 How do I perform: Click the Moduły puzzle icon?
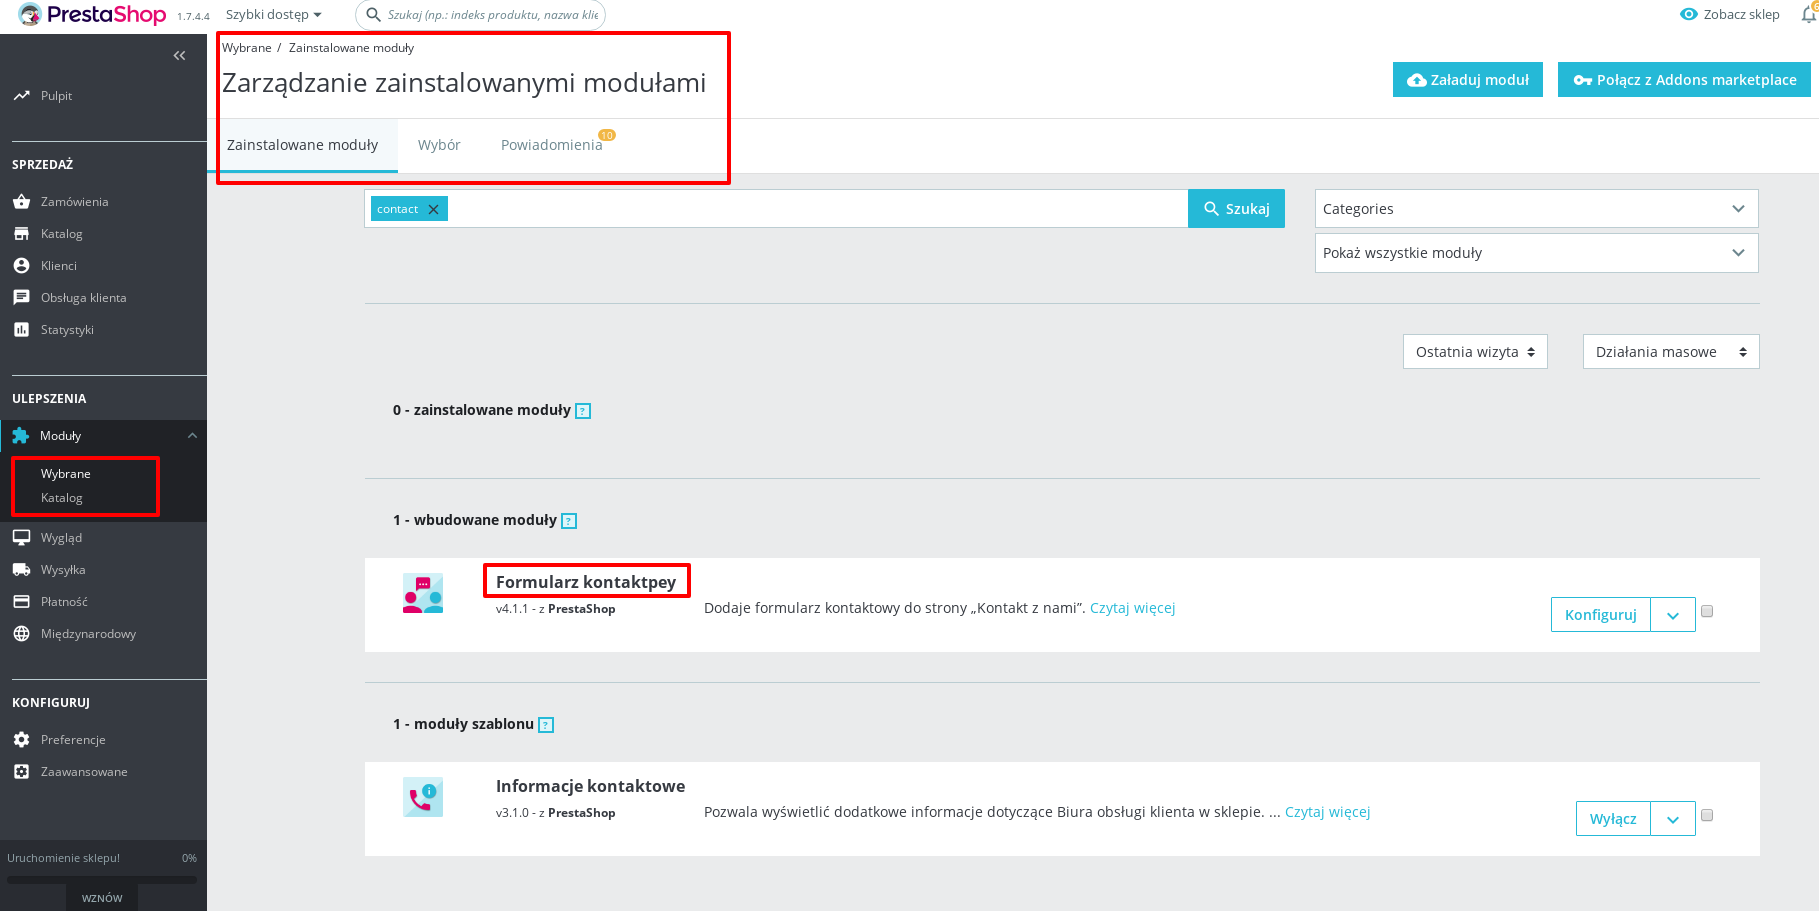click(x=21, y=435)
